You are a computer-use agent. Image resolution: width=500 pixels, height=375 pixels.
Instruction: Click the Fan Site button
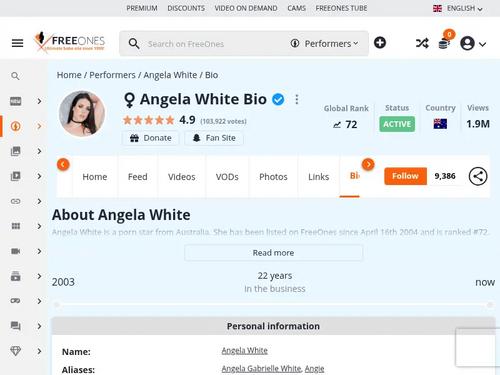214,138
